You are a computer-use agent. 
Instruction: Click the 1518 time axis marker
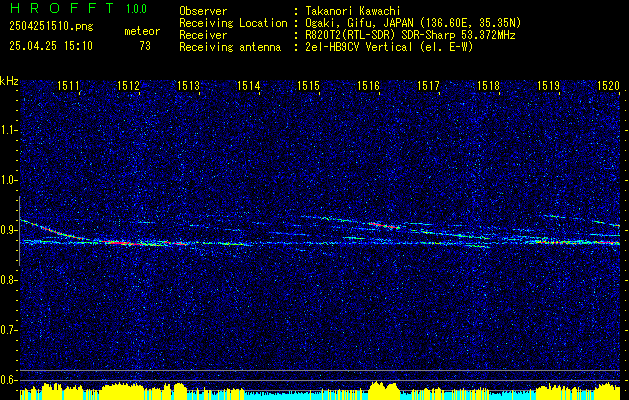(489, 85)
